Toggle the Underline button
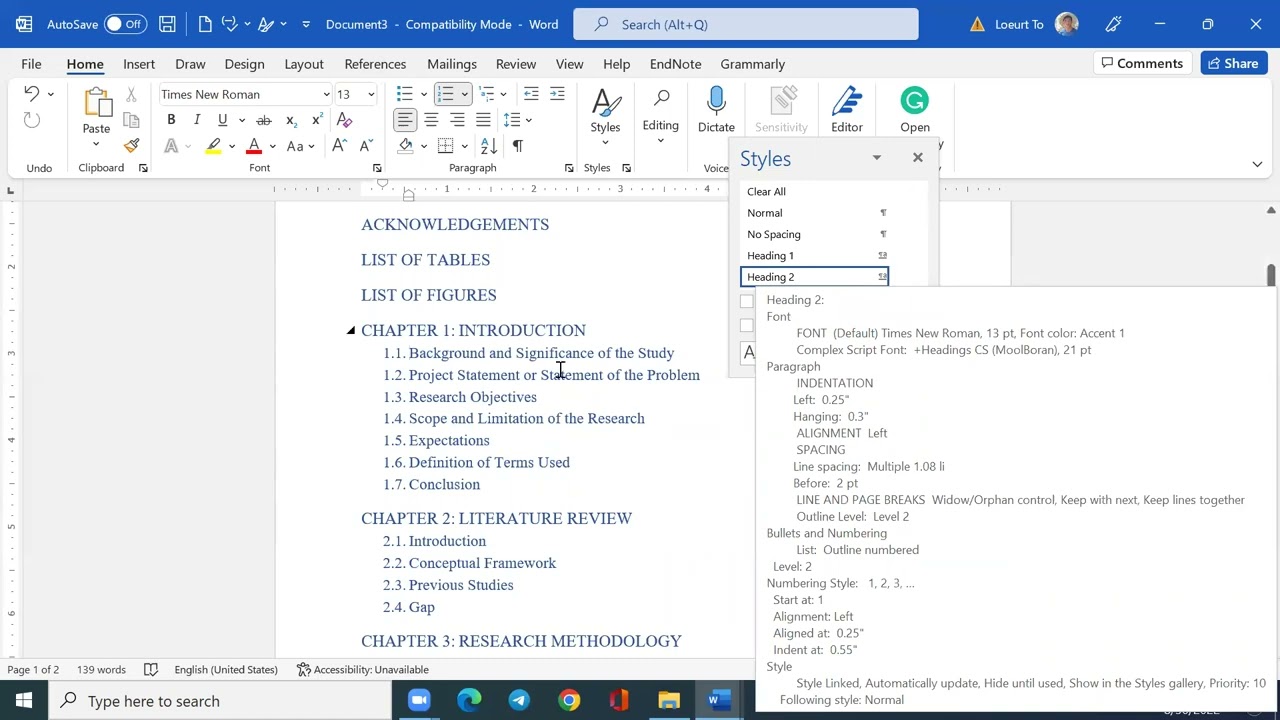 [x=222, y=120]
